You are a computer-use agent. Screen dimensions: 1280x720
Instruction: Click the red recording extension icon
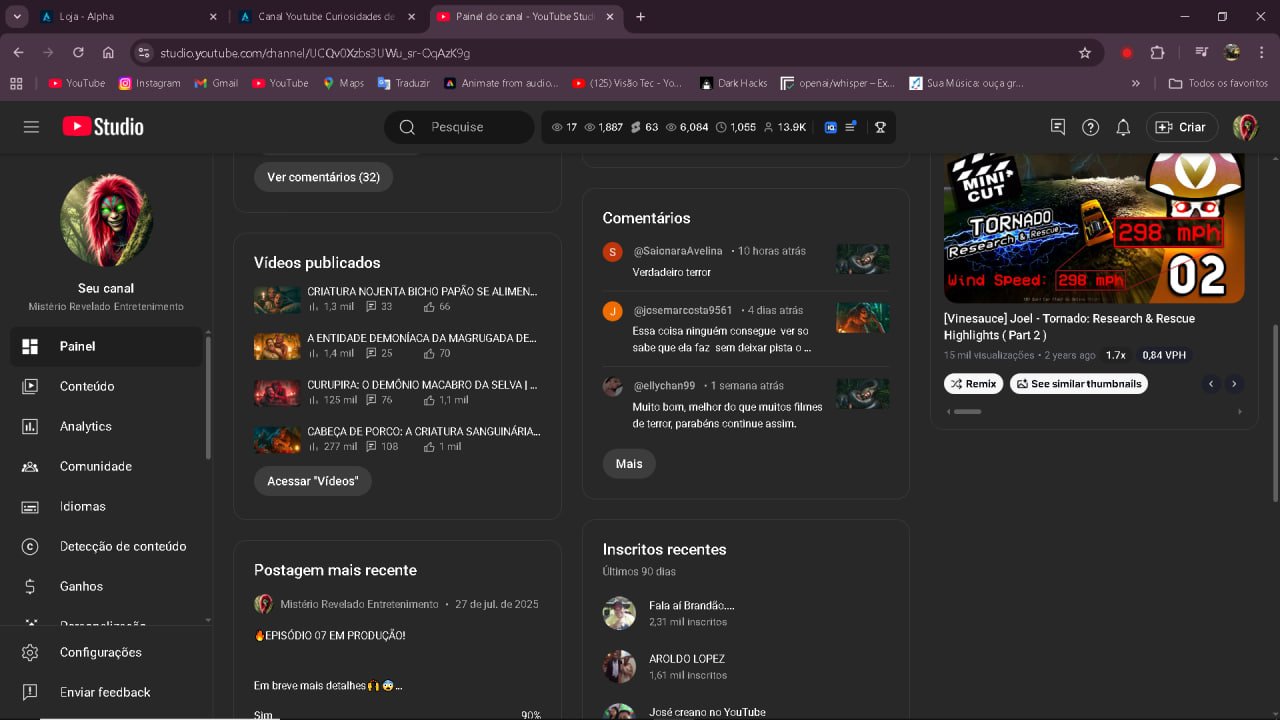coord(1127,53)
